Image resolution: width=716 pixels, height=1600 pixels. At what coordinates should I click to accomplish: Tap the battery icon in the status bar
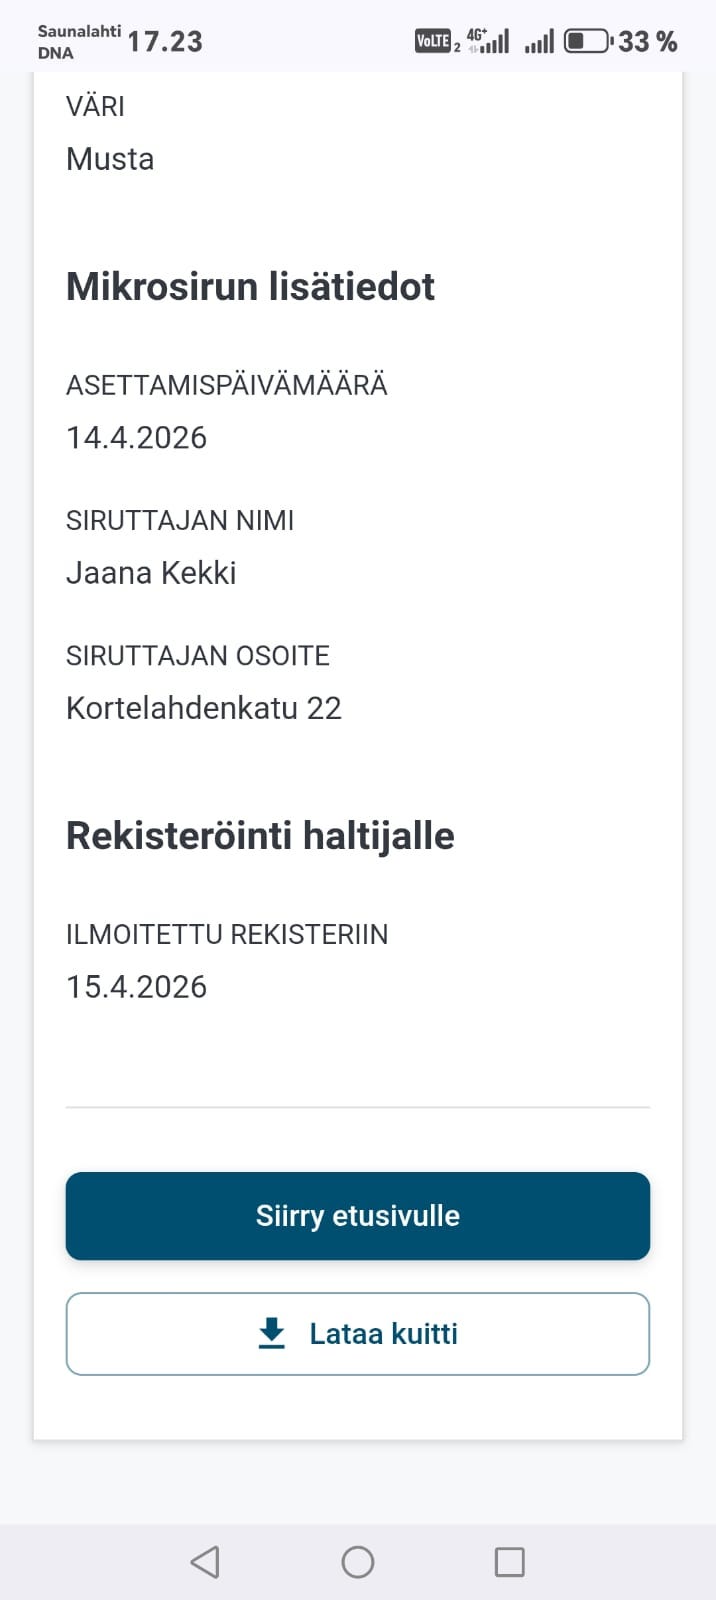(x=588, y=41)
